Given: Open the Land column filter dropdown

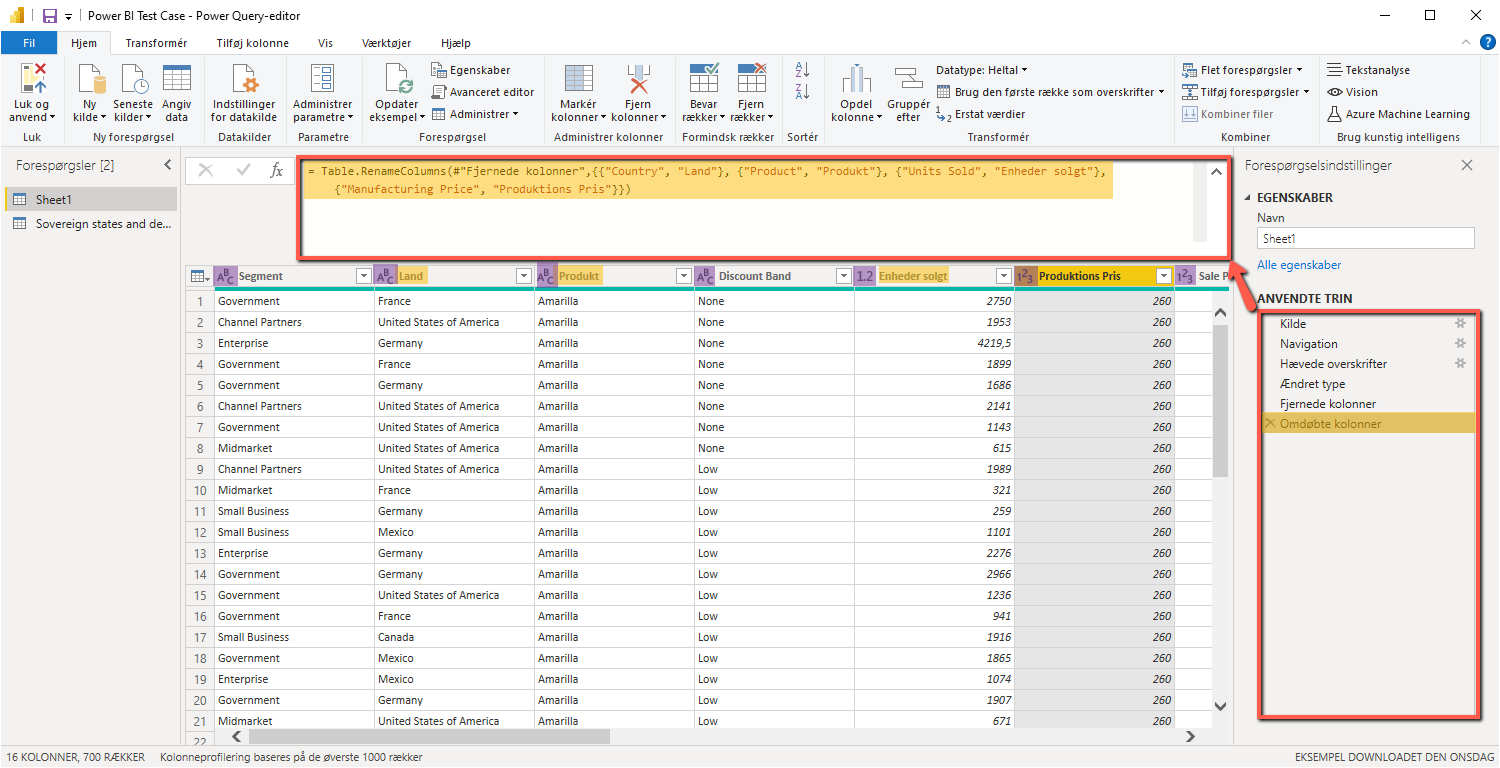Looking at the screenshot, I should click(x=523, y=276).
